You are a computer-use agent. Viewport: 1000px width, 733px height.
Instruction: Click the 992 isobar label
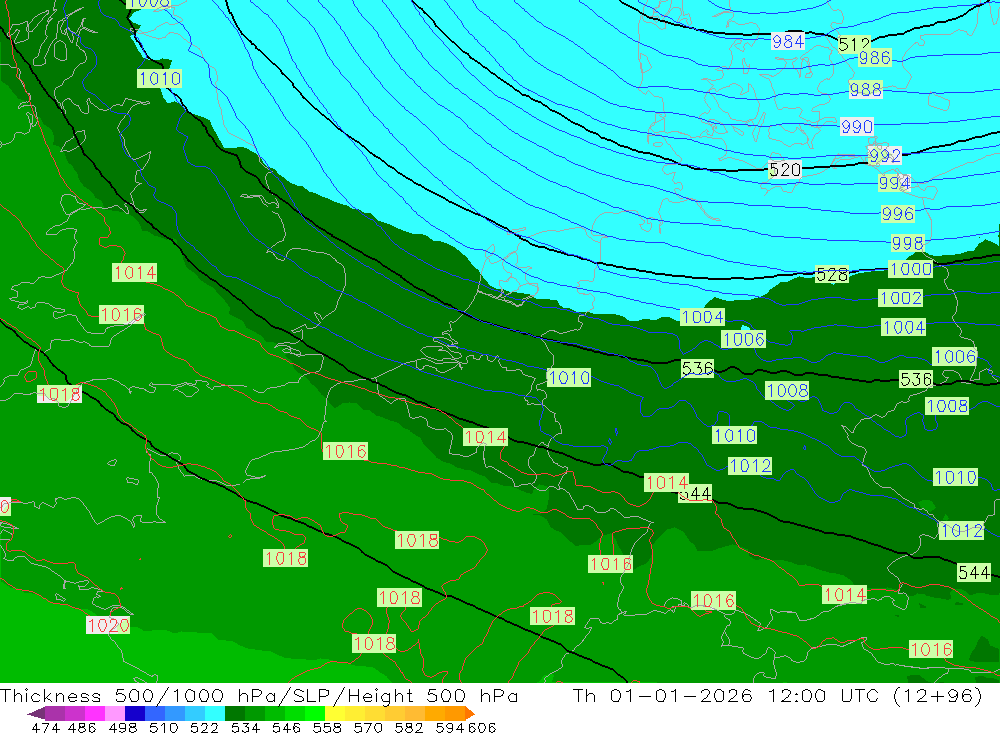click(x=885, y=155)
